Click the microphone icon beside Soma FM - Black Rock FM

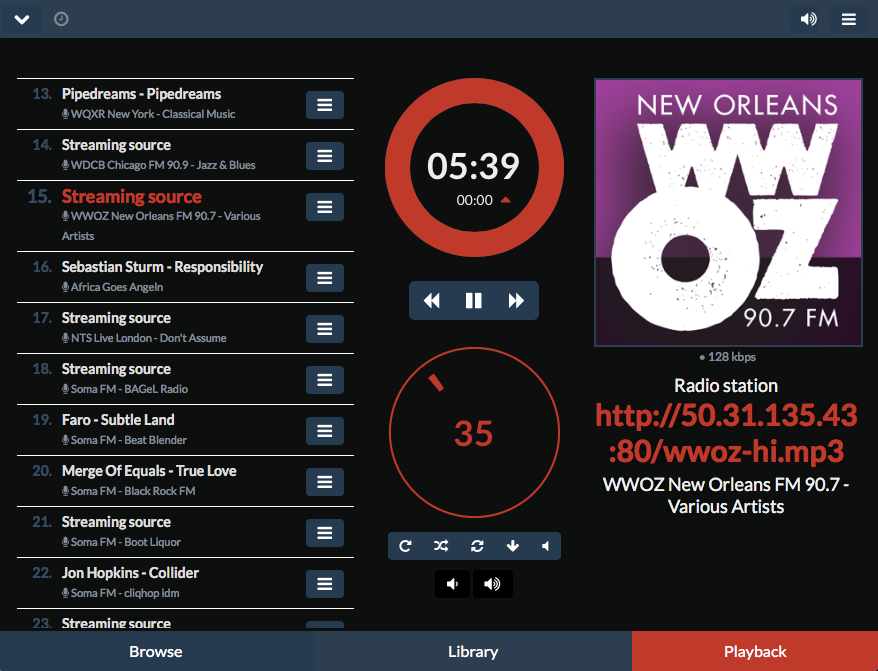(x=66, y=491)
